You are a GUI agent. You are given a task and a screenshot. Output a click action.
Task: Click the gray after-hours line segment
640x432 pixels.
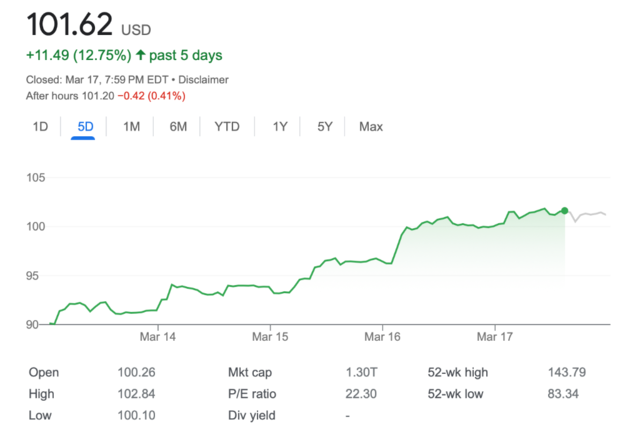590,215
